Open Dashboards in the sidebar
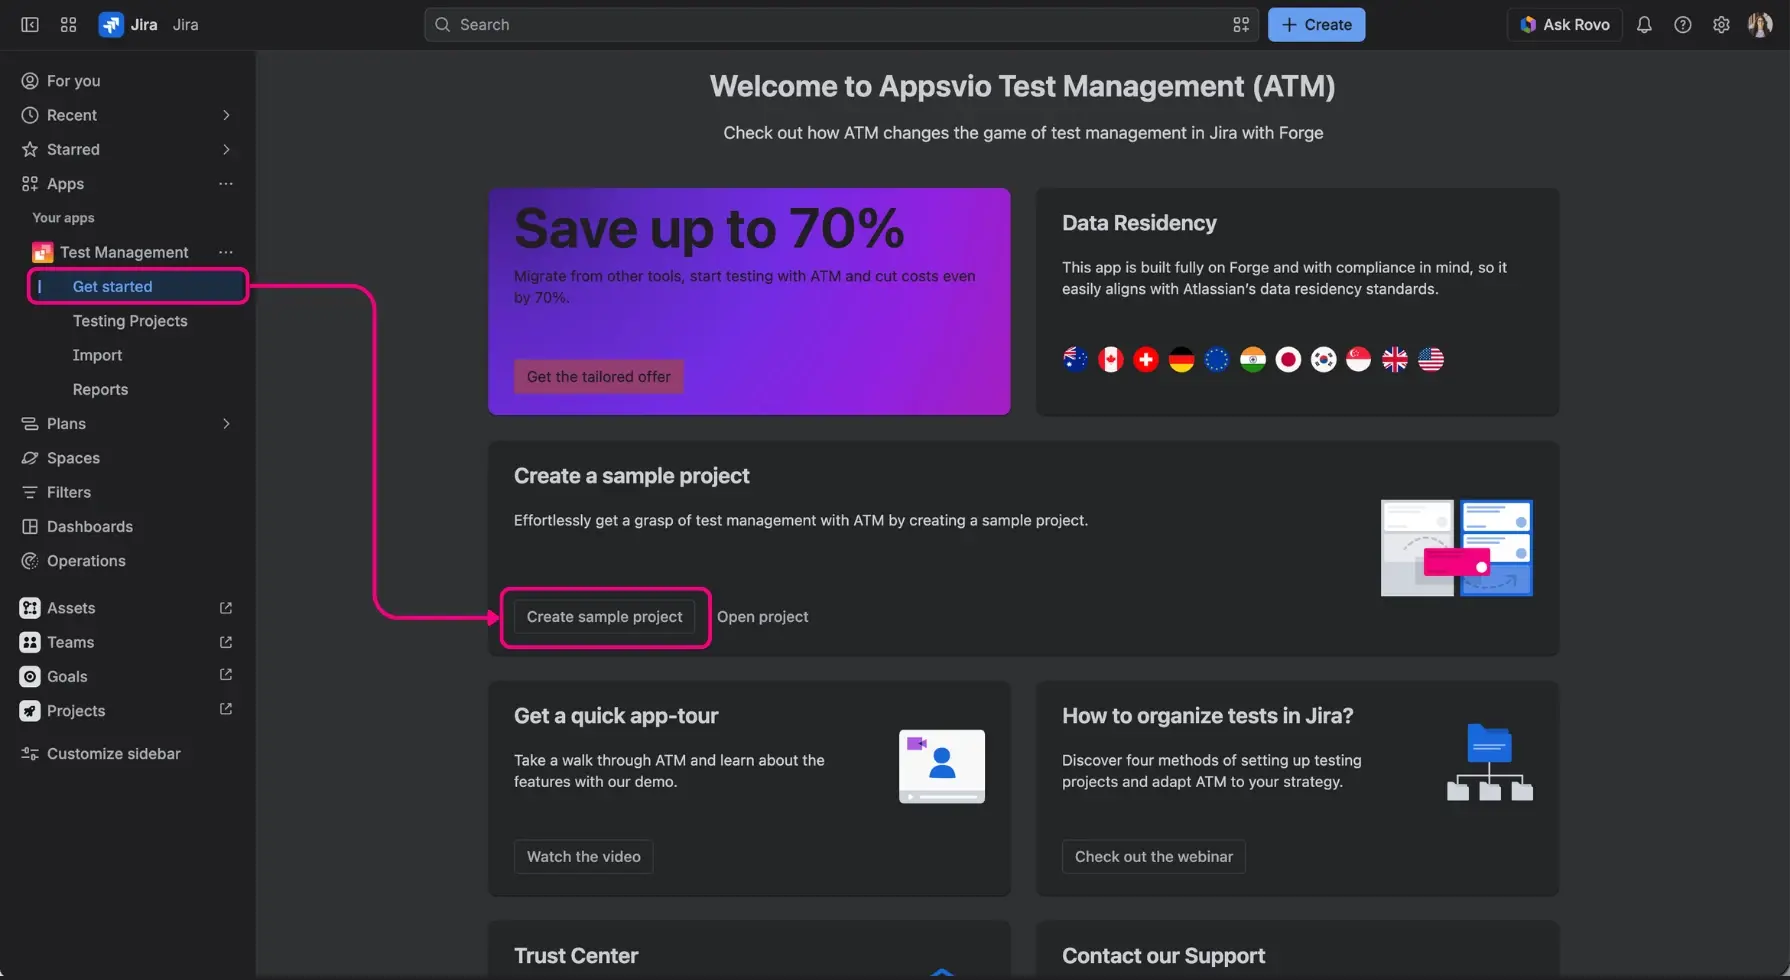 coord(90,527)
